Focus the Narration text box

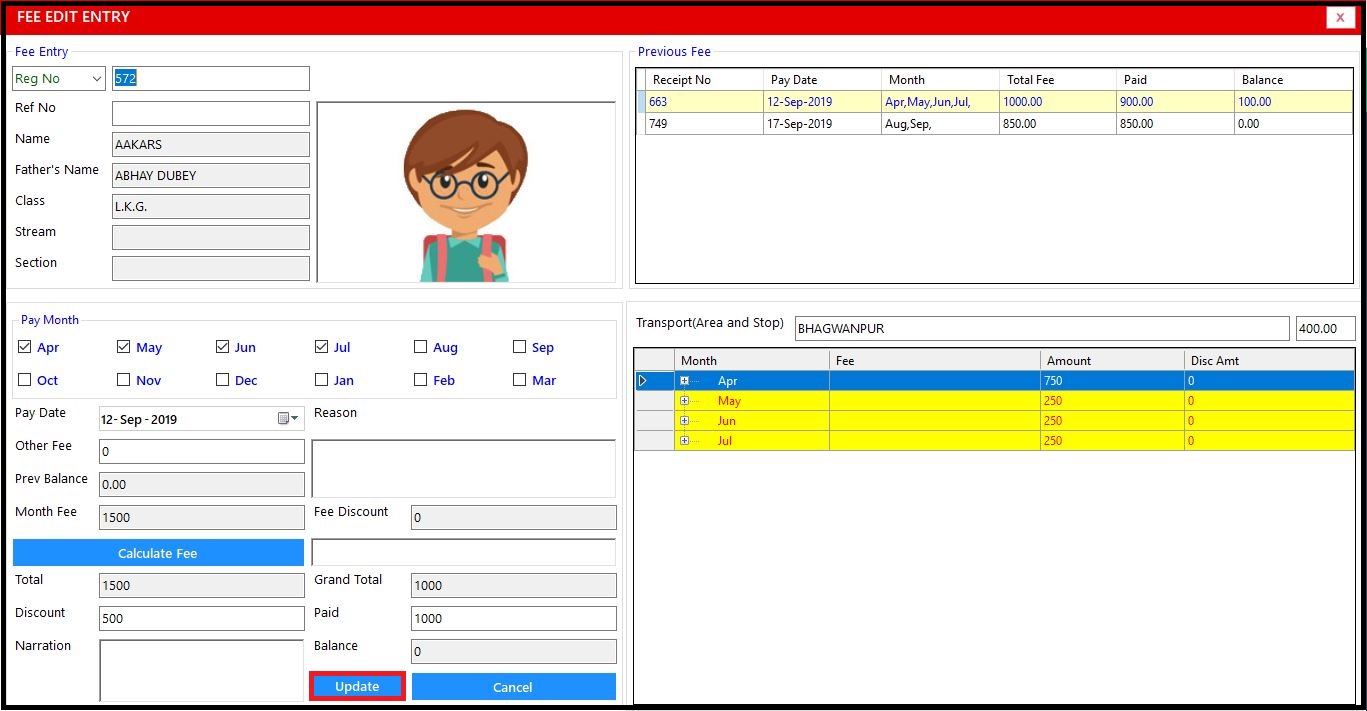(x=202, y=670)
